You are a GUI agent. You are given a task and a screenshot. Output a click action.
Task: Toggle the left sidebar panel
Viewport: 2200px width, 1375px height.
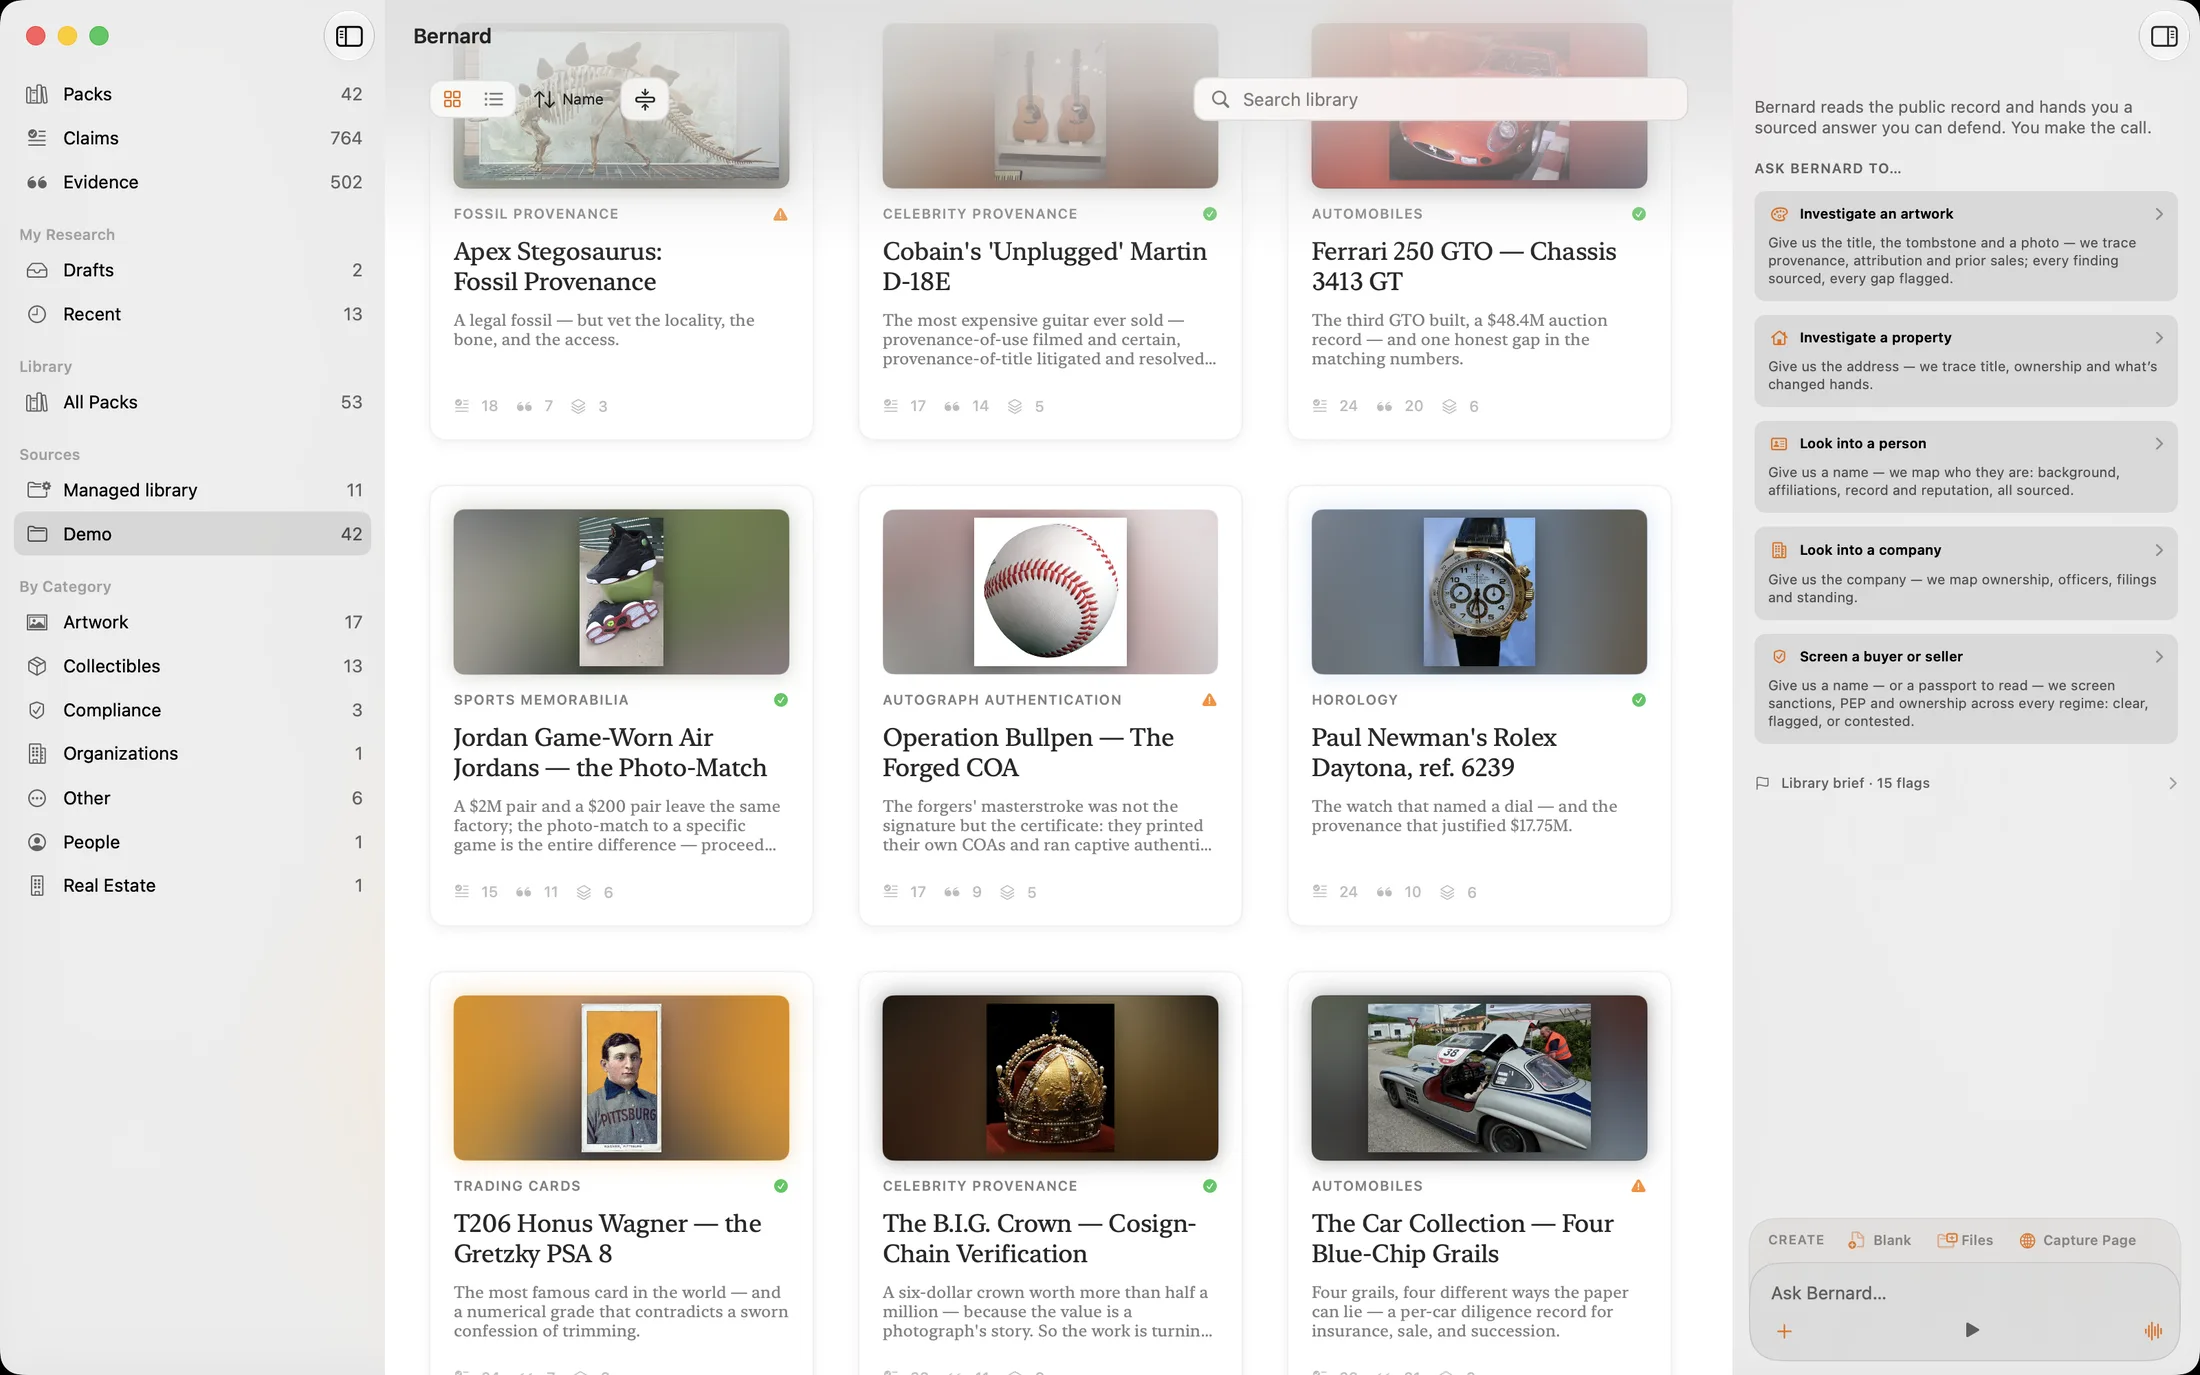pyautogui.click(x=349, y=36)
